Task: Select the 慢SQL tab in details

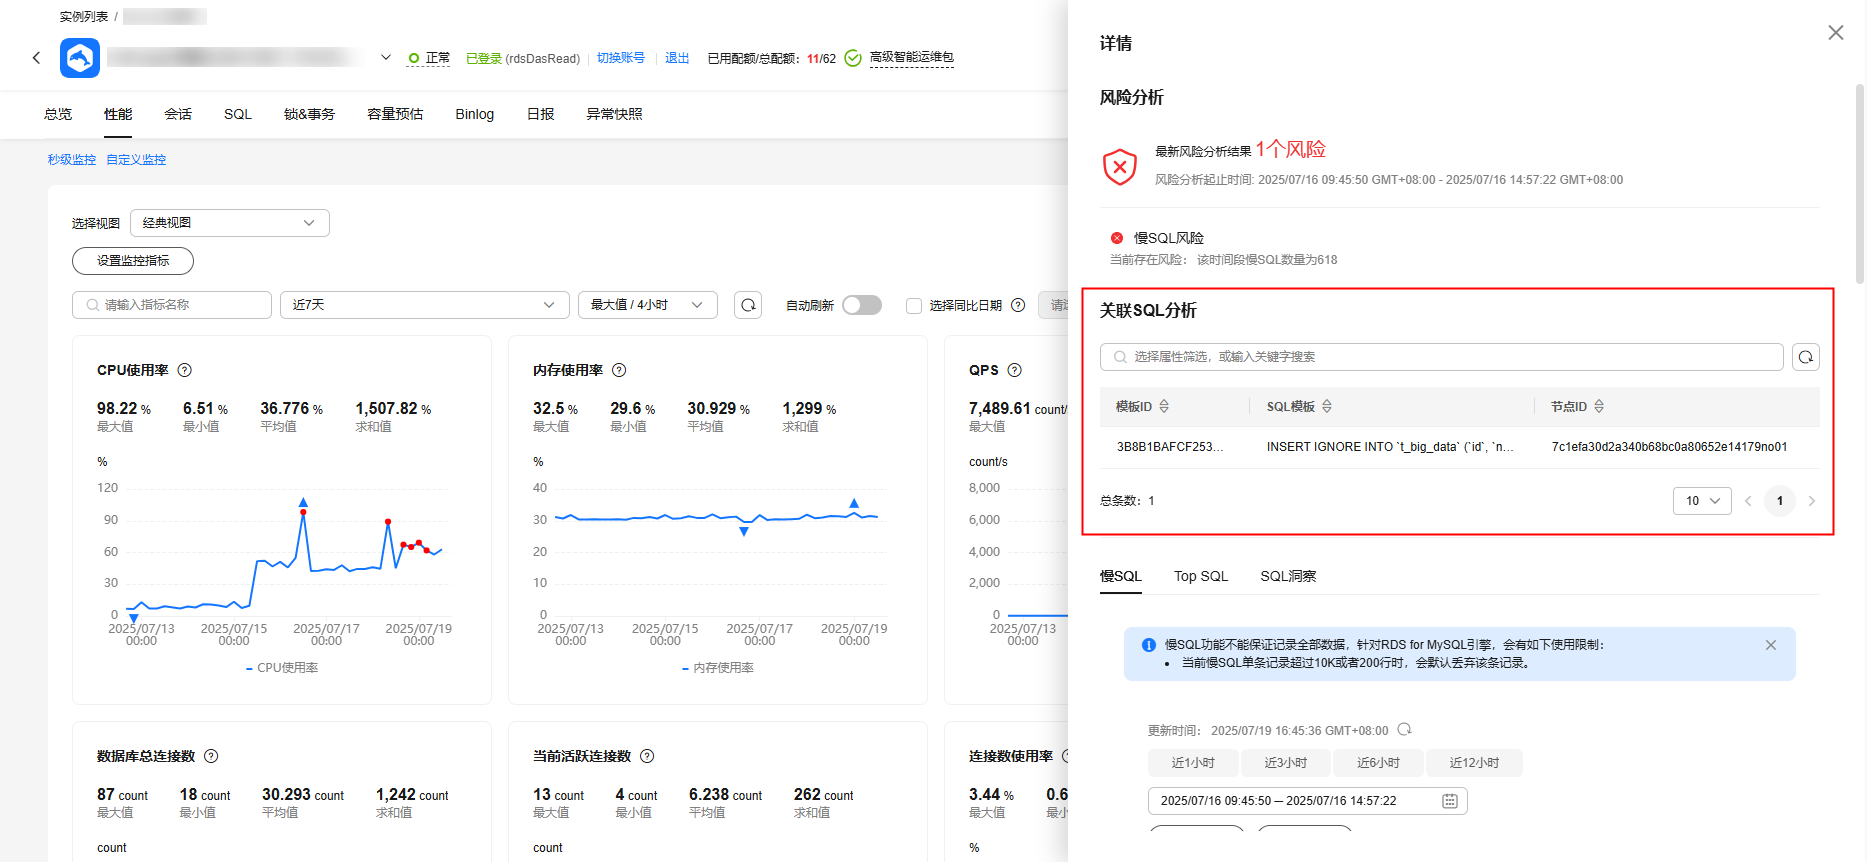Action: [x=1121, y=576]
